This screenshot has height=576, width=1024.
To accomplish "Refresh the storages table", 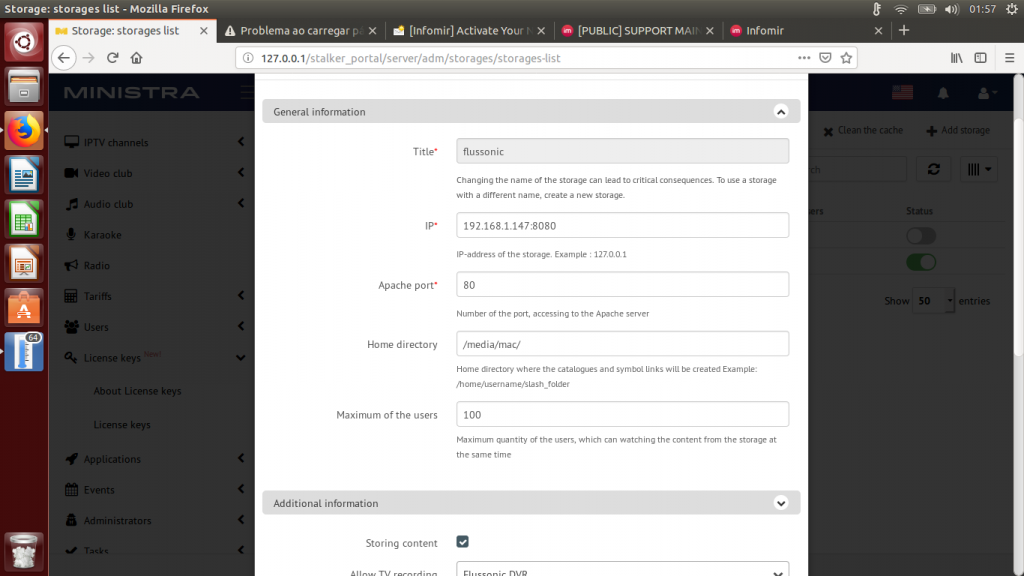I will pyautogui.click(x=934, y=170).
